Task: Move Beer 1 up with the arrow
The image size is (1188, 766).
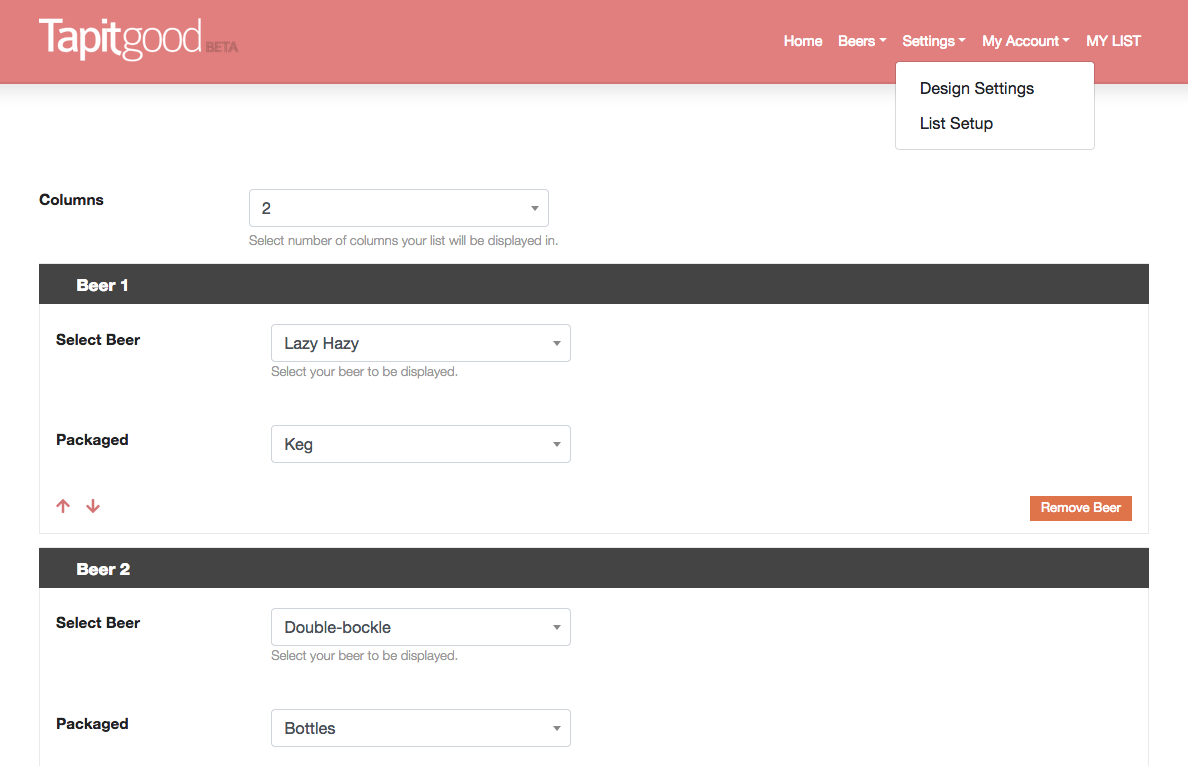Action: 63,506
